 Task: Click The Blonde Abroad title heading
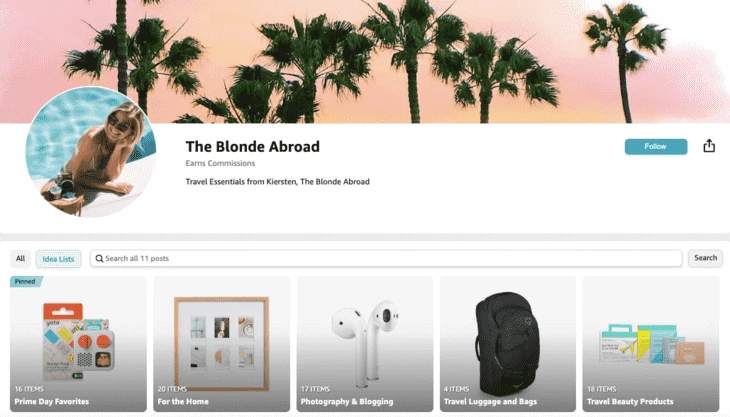point(252,147)
